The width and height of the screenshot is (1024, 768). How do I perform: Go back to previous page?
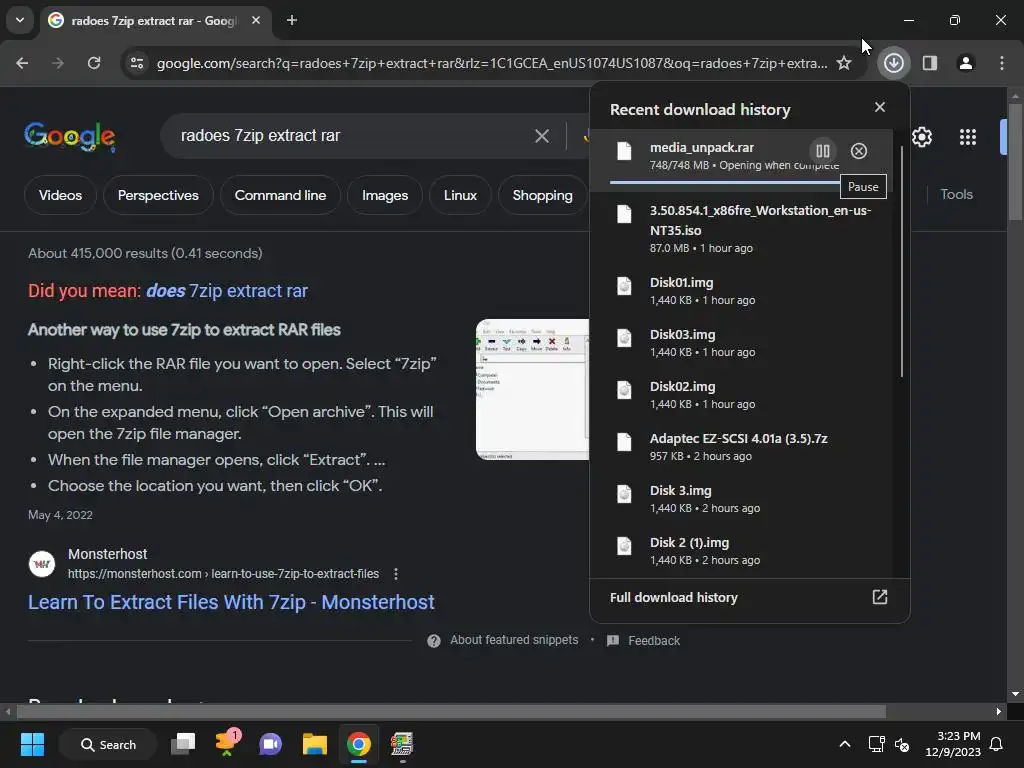click(x=22, y=63)
